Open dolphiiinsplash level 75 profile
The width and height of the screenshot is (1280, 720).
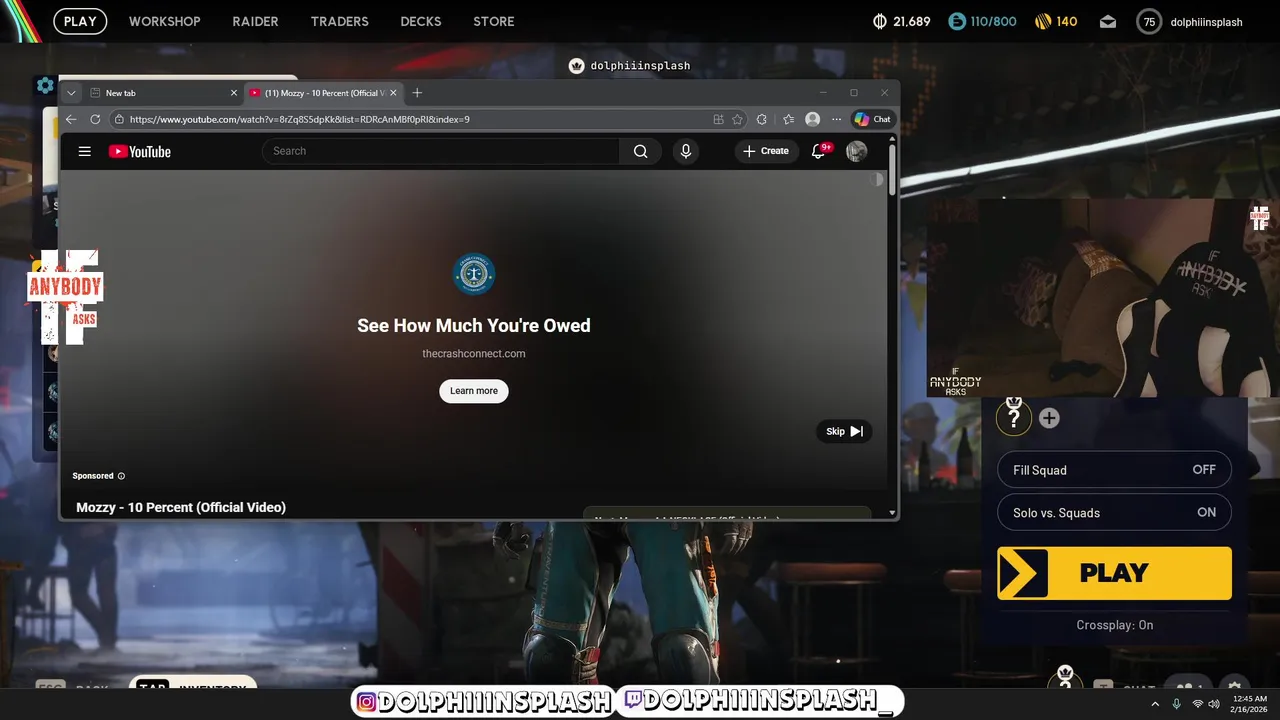(x=1190, y=22)
